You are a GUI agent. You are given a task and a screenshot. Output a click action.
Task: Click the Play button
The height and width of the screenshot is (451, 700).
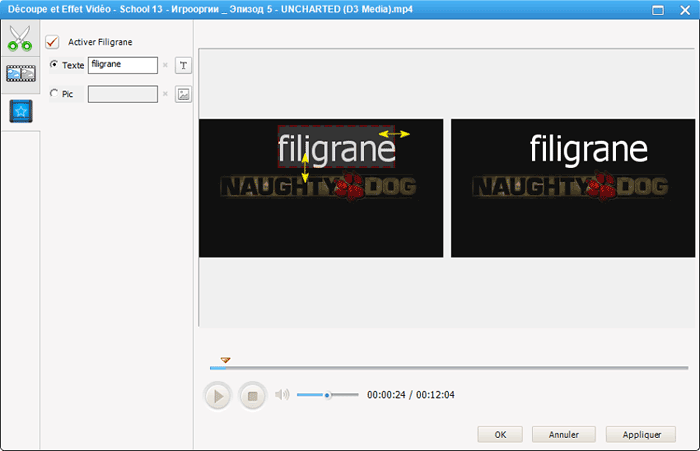pos(218,396)
